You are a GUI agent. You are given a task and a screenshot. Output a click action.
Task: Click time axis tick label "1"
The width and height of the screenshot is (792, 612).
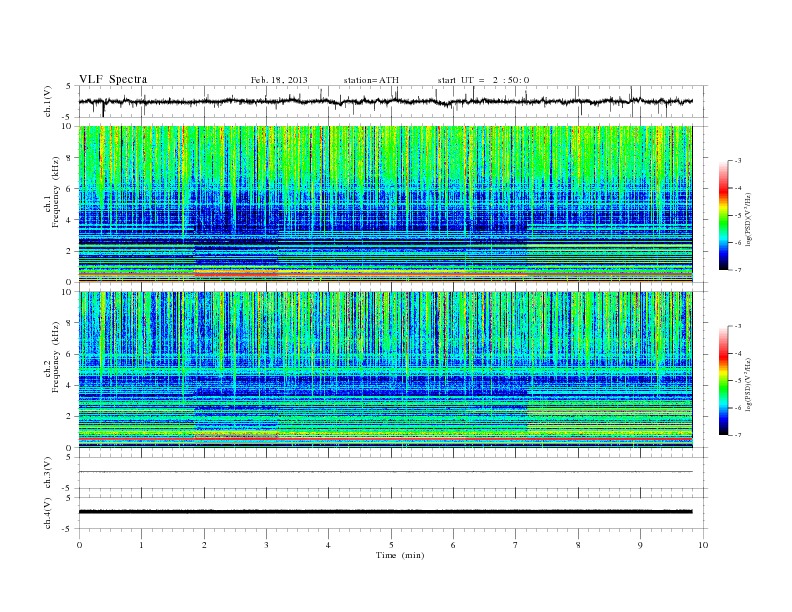[x=141, y=545]
